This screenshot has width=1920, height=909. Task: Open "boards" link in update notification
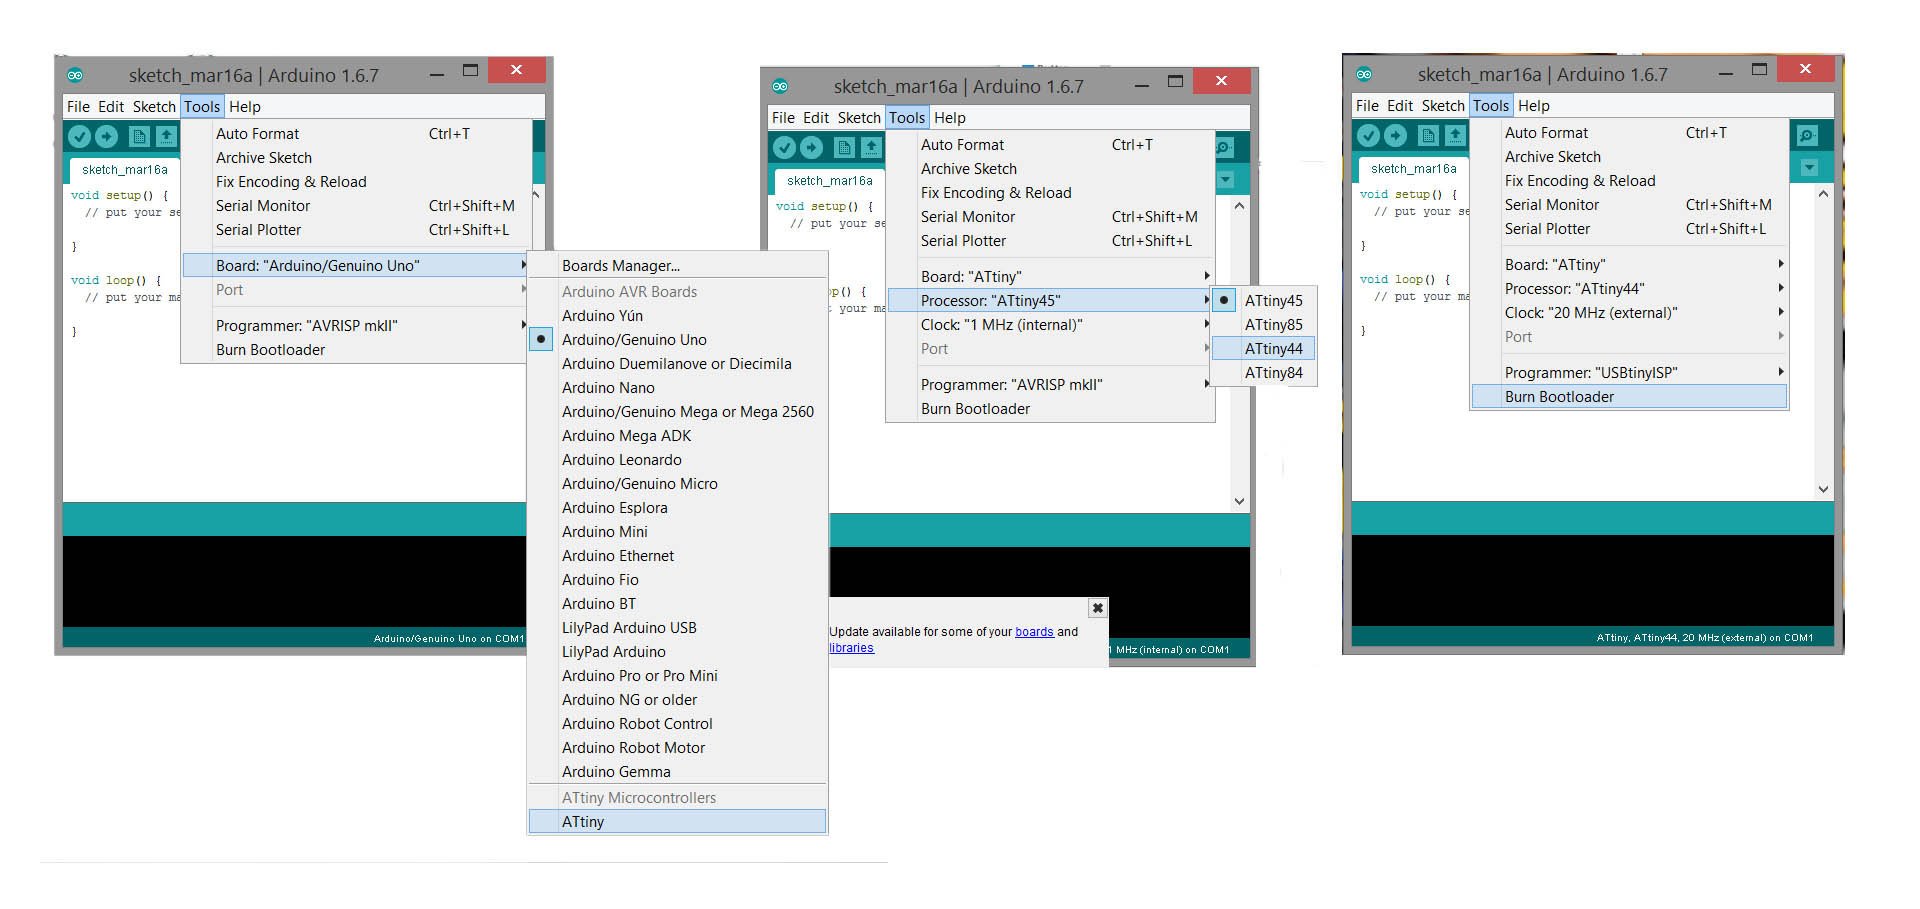tap(1034, 632)
